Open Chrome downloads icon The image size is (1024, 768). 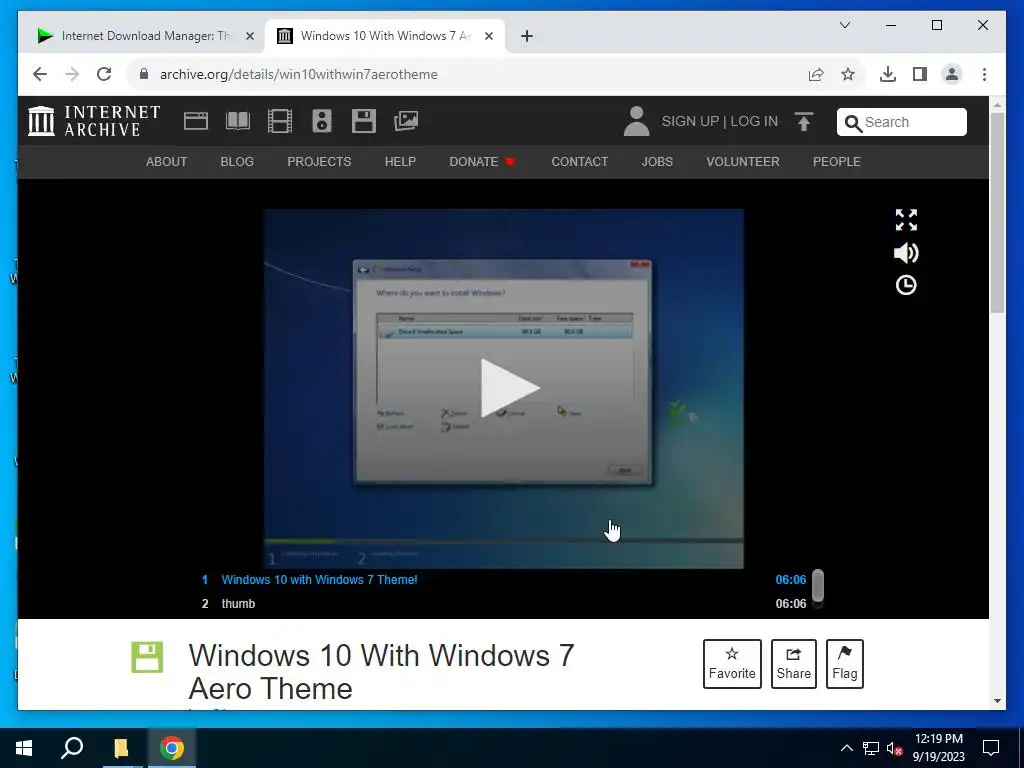point(888,74)
